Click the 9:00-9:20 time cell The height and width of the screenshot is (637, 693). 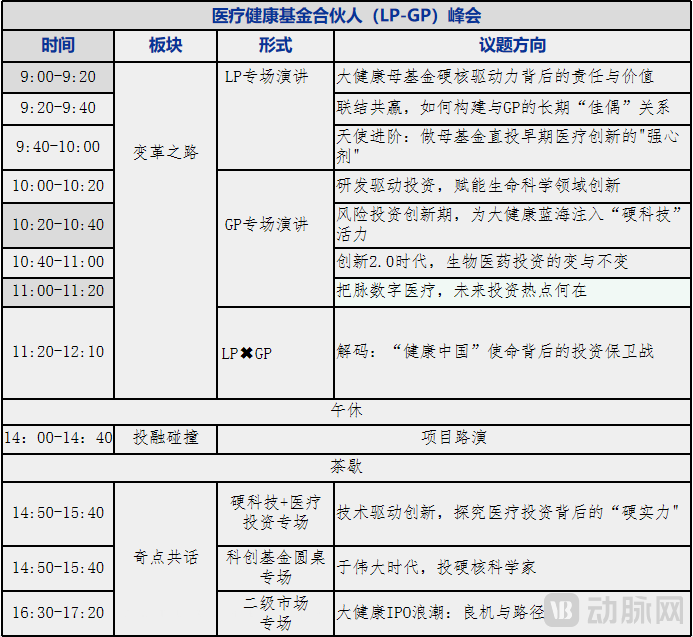tap(58, 77)
